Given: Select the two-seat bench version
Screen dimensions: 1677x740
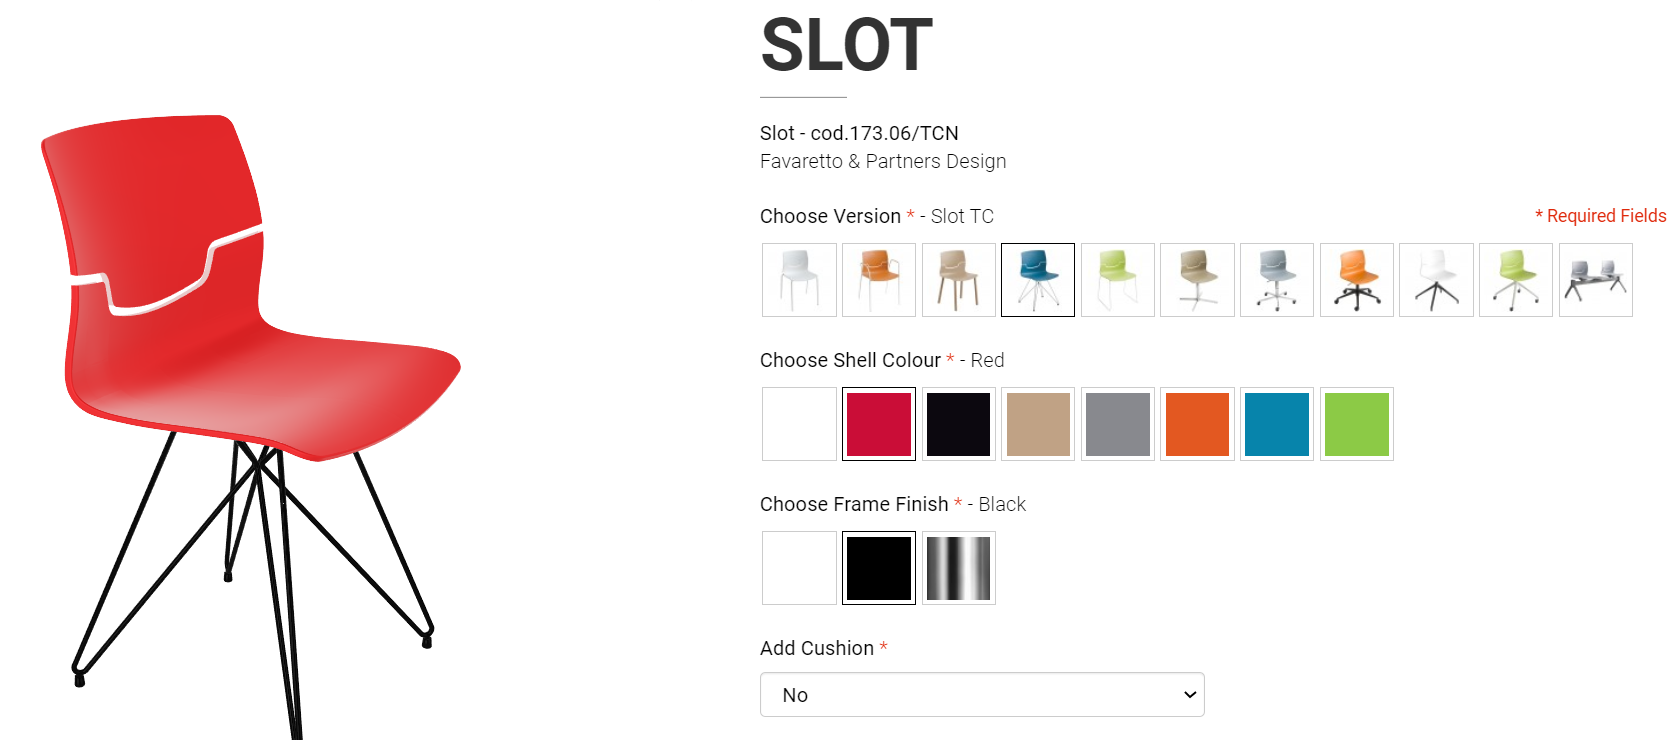Looking at the screenshot, I should 1596,280.
